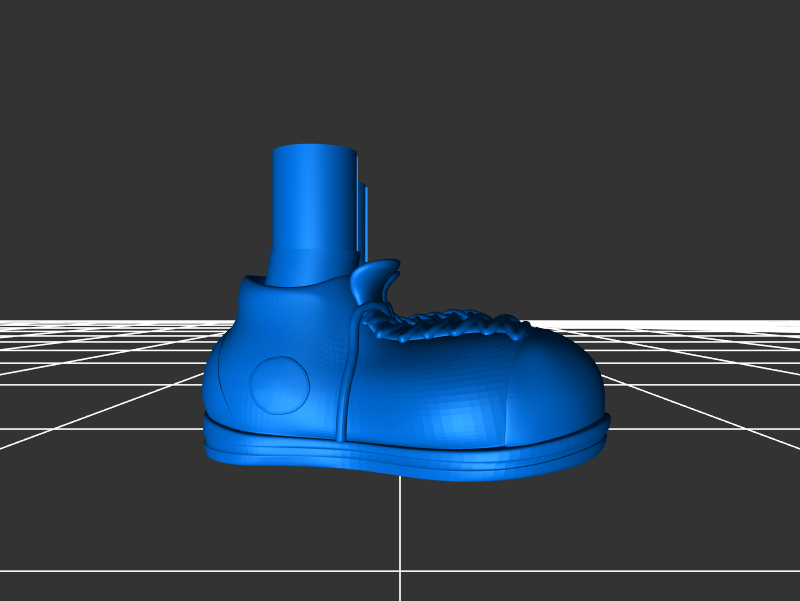Click the grid floor right of the shoe
This screenshot has height=601, width=800.
tap(700, 400)
